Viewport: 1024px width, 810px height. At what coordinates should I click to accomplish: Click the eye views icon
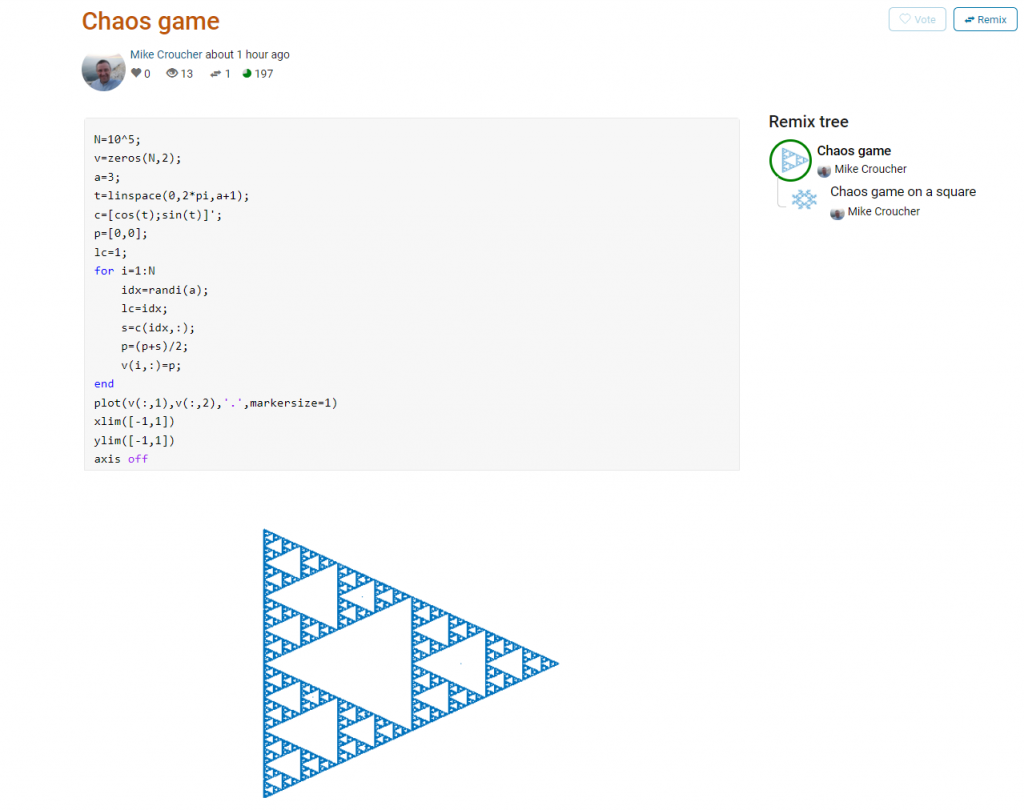click(172, 73)
